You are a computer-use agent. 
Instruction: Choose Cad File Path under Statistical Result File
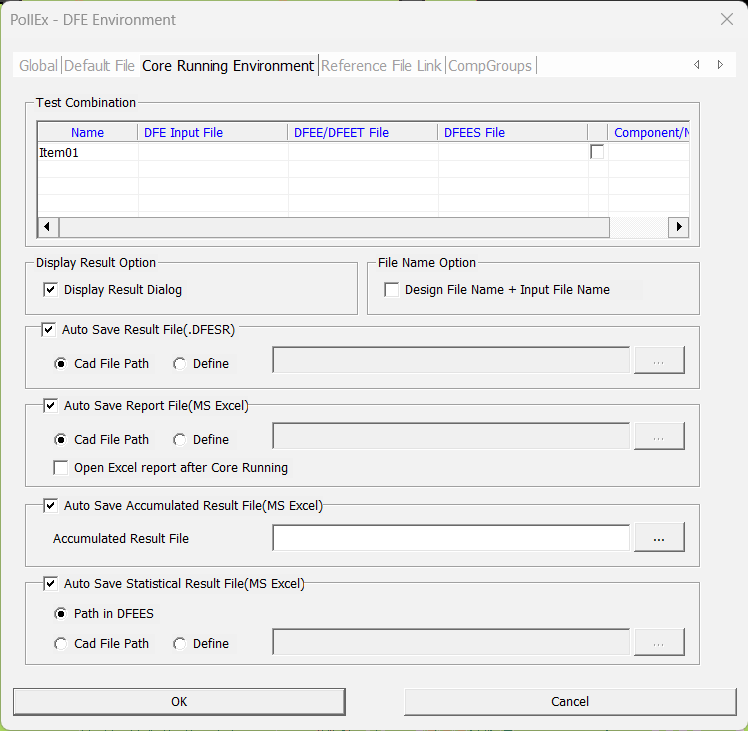[x=61, y=644]
